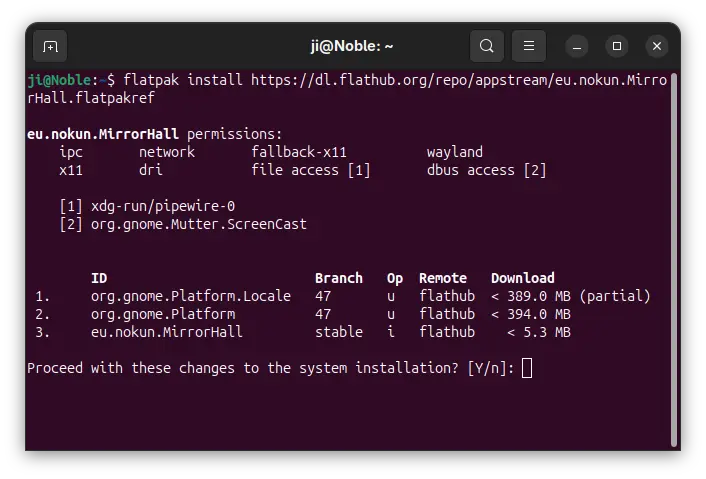Click the 'ID' column header

pos(99,278)
